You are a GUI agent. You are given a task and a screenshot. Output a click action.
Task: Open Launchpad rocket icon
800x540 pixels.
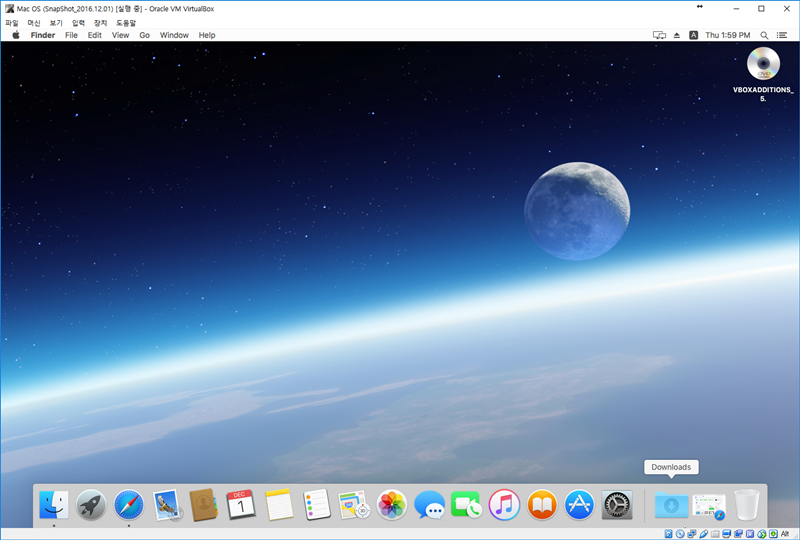pos(91,505)
